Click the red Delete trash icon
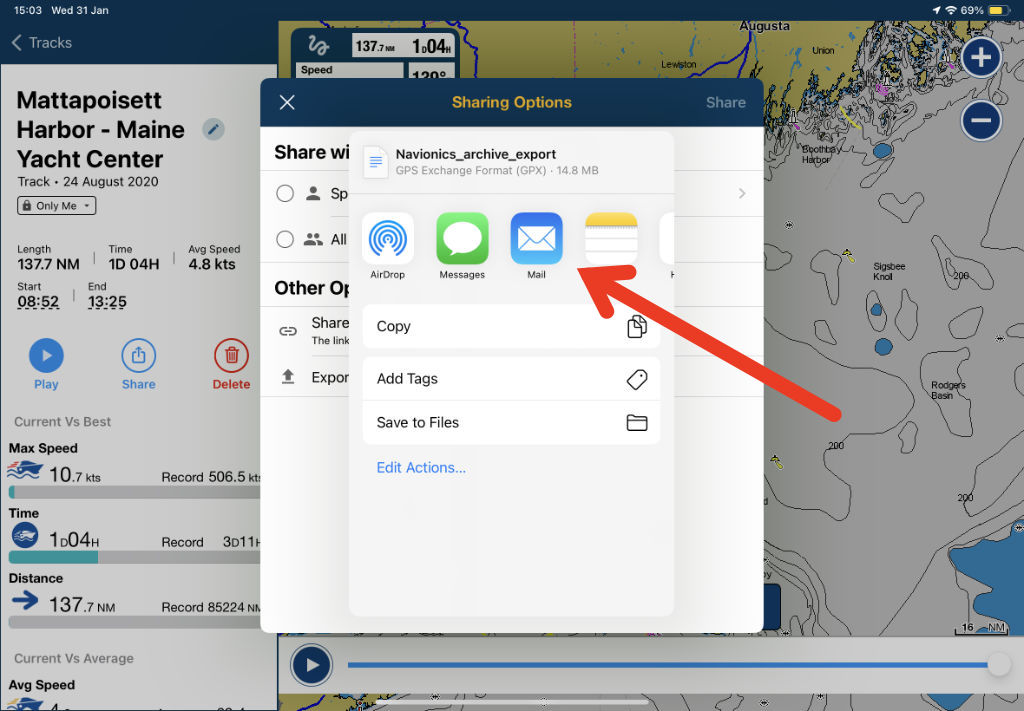The image size is (1024, 711). point(231,356)
